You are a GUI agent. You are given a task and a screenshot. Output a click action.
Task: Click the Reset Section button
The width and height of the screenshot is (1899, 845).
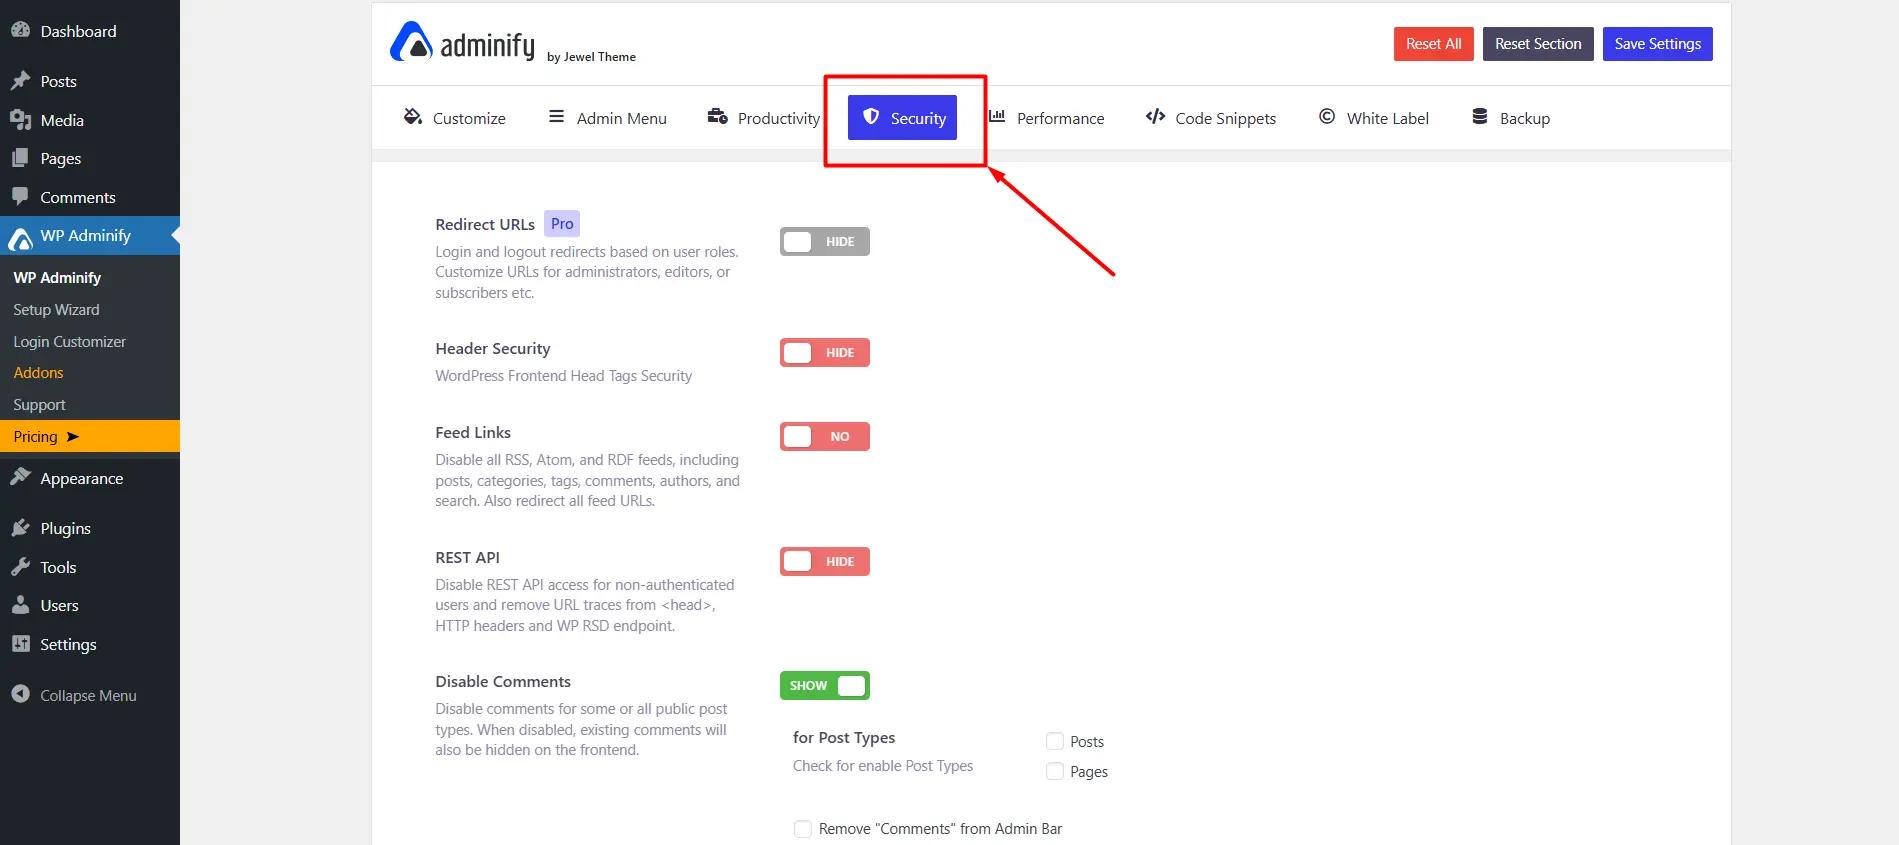coord(1538,44)
